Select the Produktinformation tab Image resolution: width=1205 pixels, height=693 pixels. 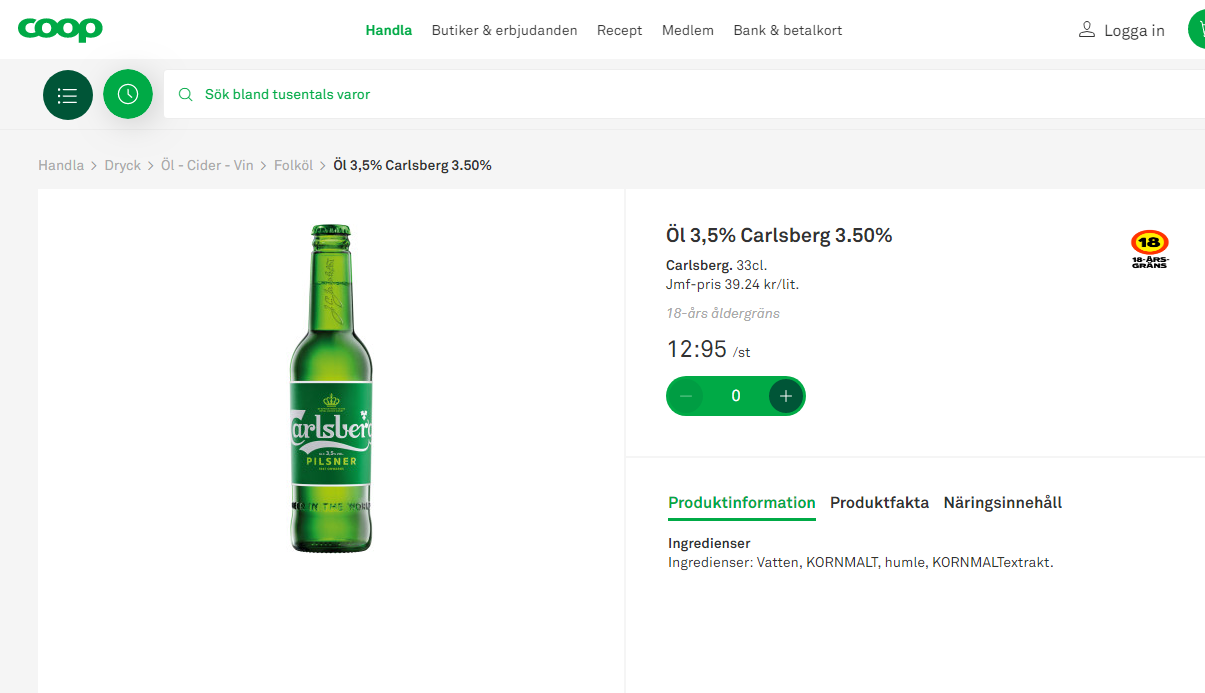point(742,503)
